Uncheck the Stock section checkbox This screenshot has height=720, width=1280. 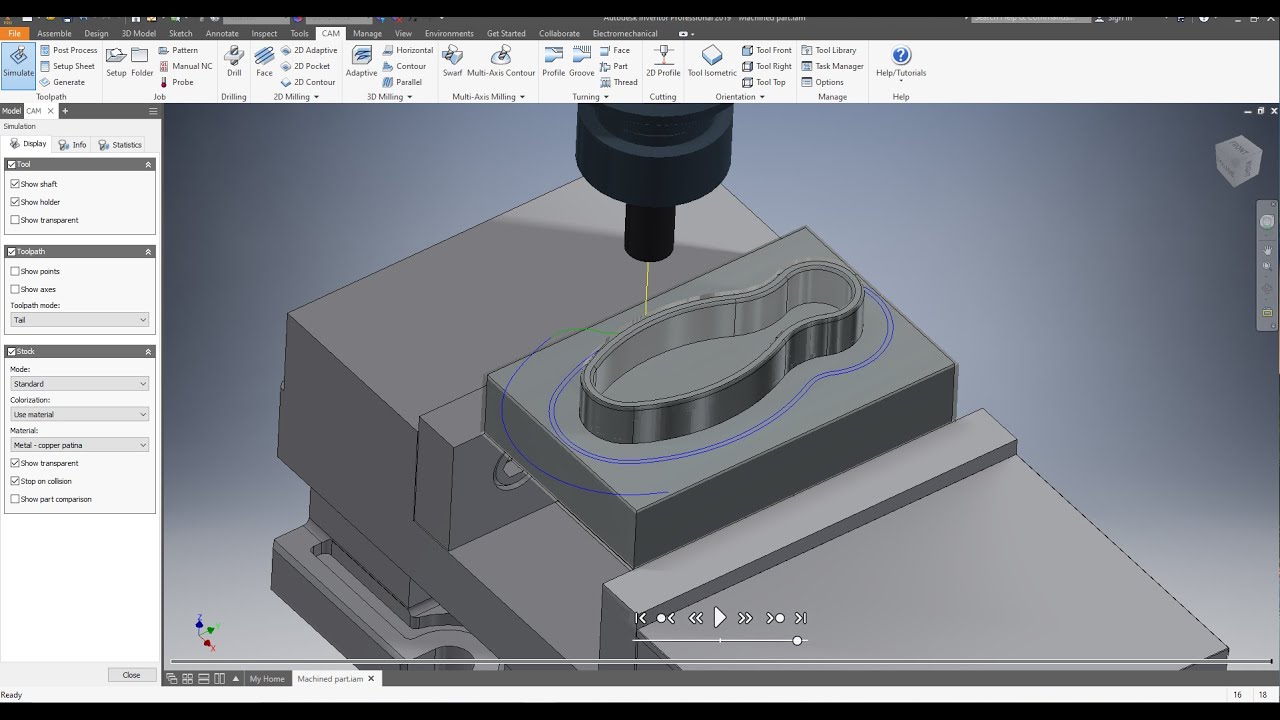tap(12, 352)
